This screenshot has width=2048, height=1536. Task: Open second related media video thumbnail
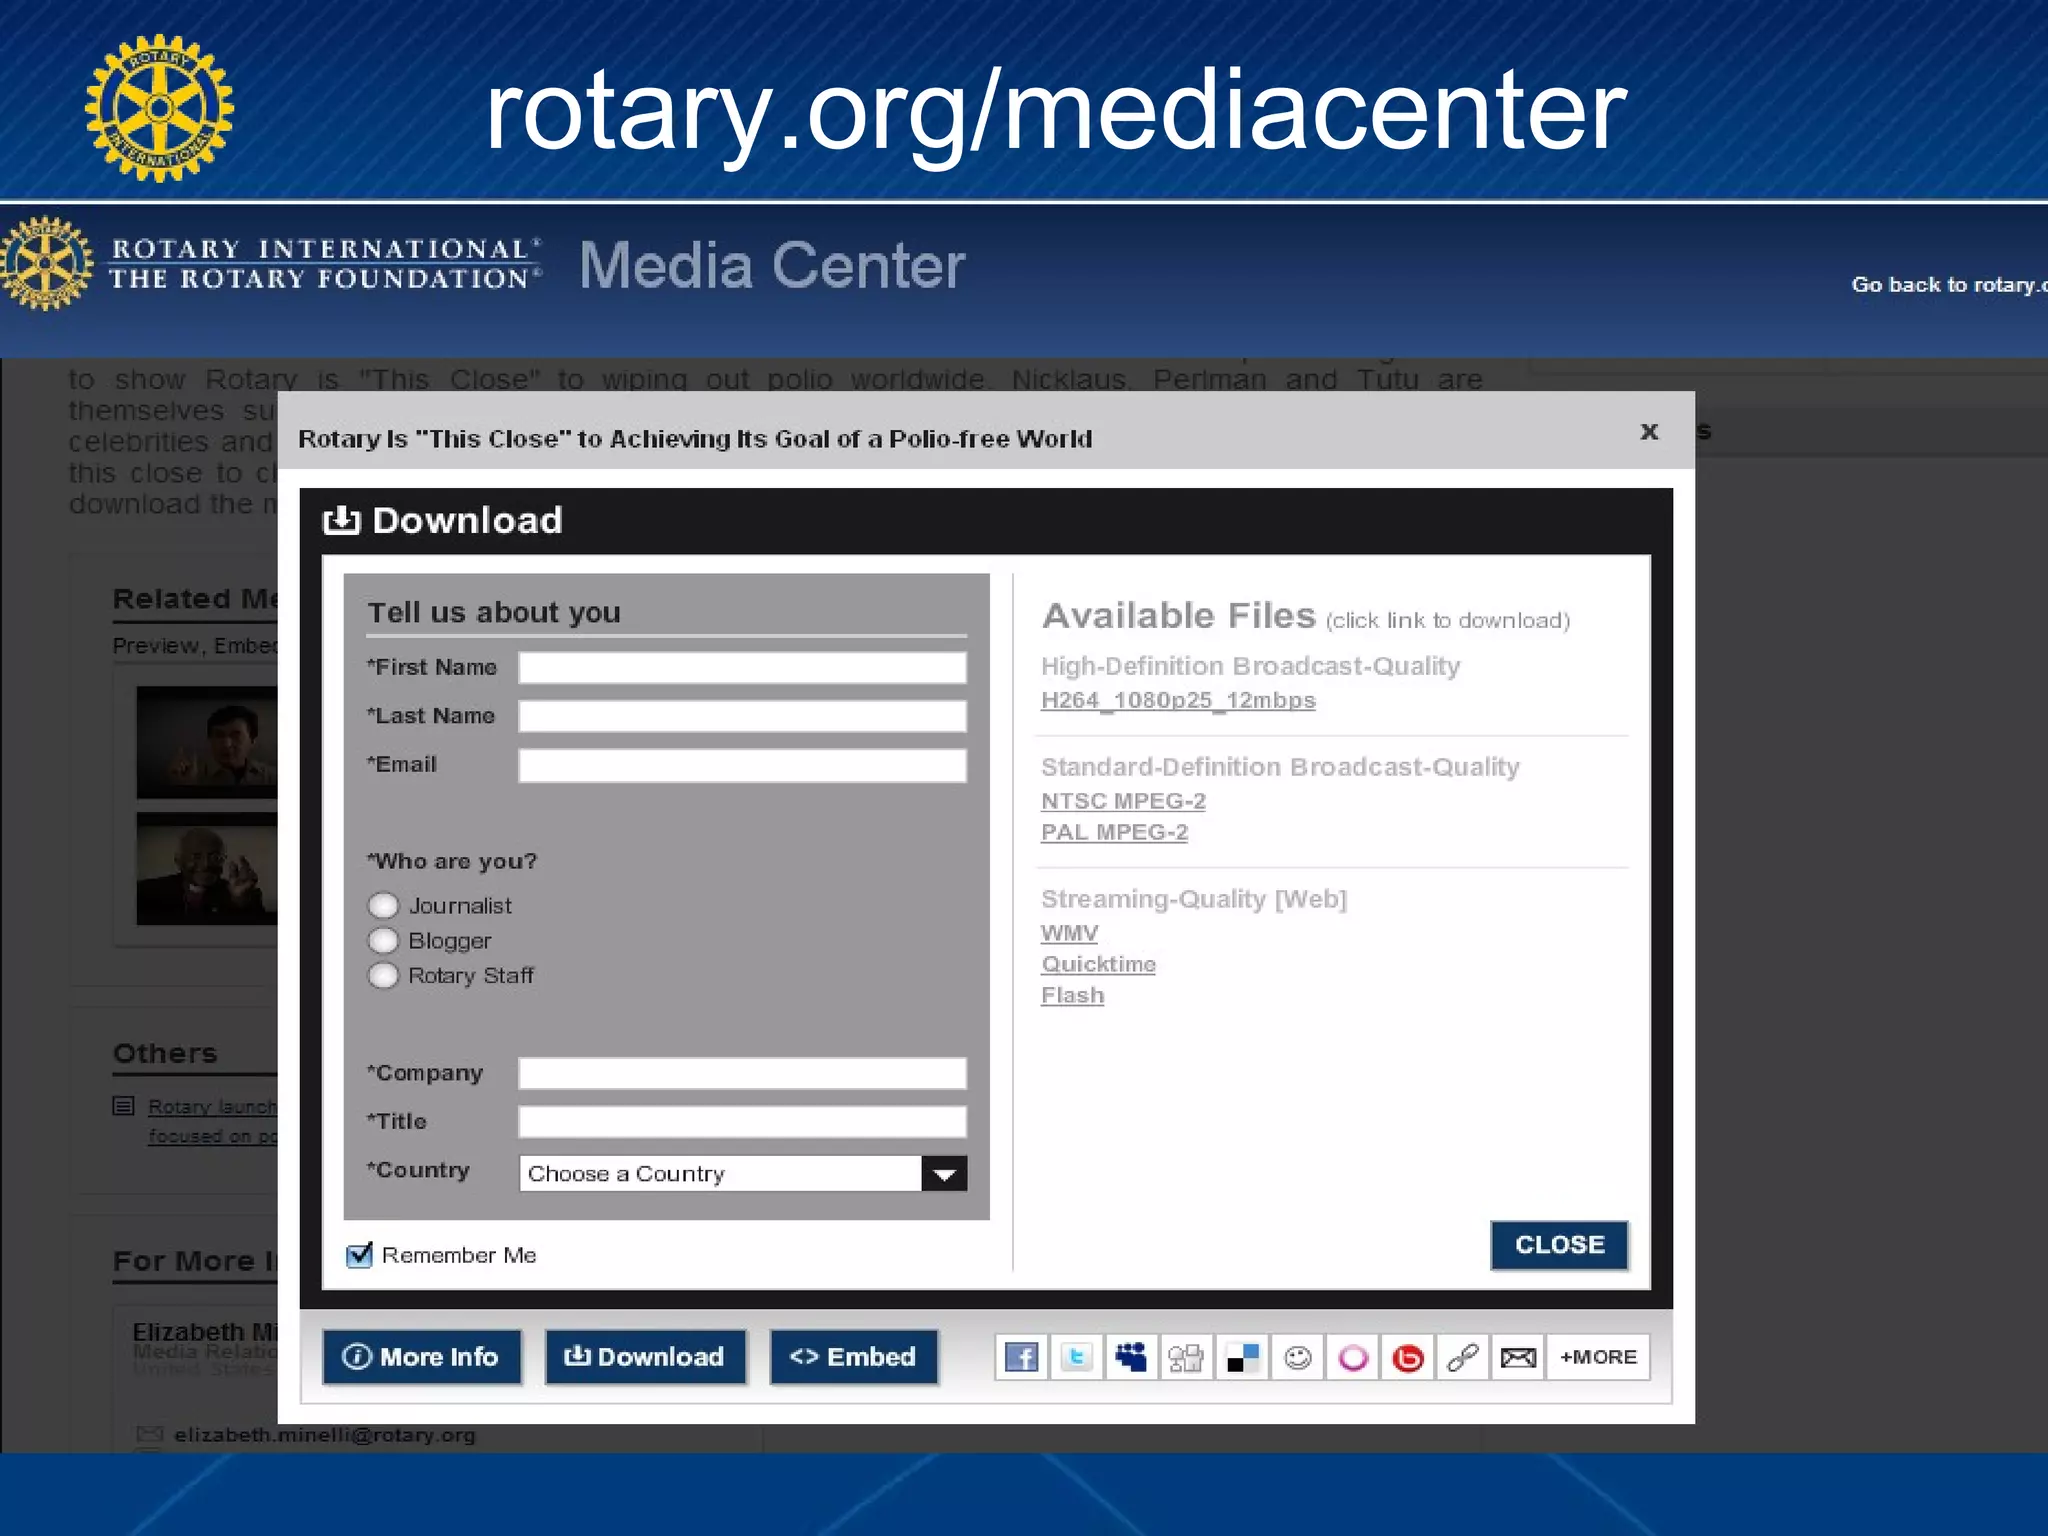(x=207, y=868)
